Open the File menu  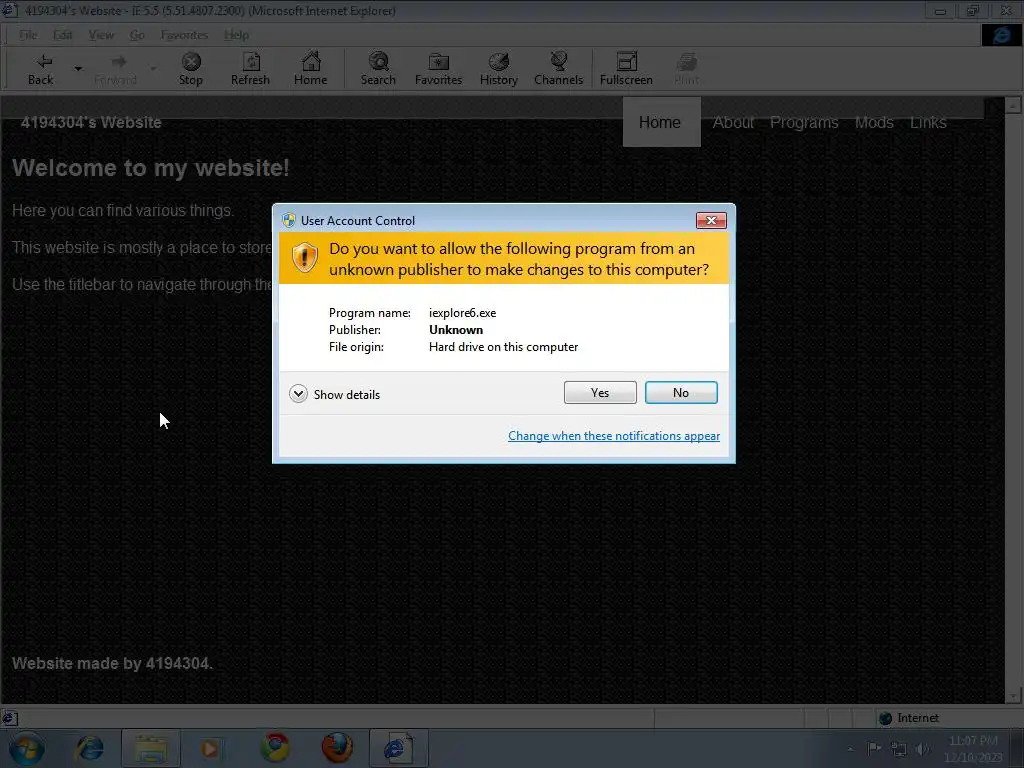coord(28,35)
